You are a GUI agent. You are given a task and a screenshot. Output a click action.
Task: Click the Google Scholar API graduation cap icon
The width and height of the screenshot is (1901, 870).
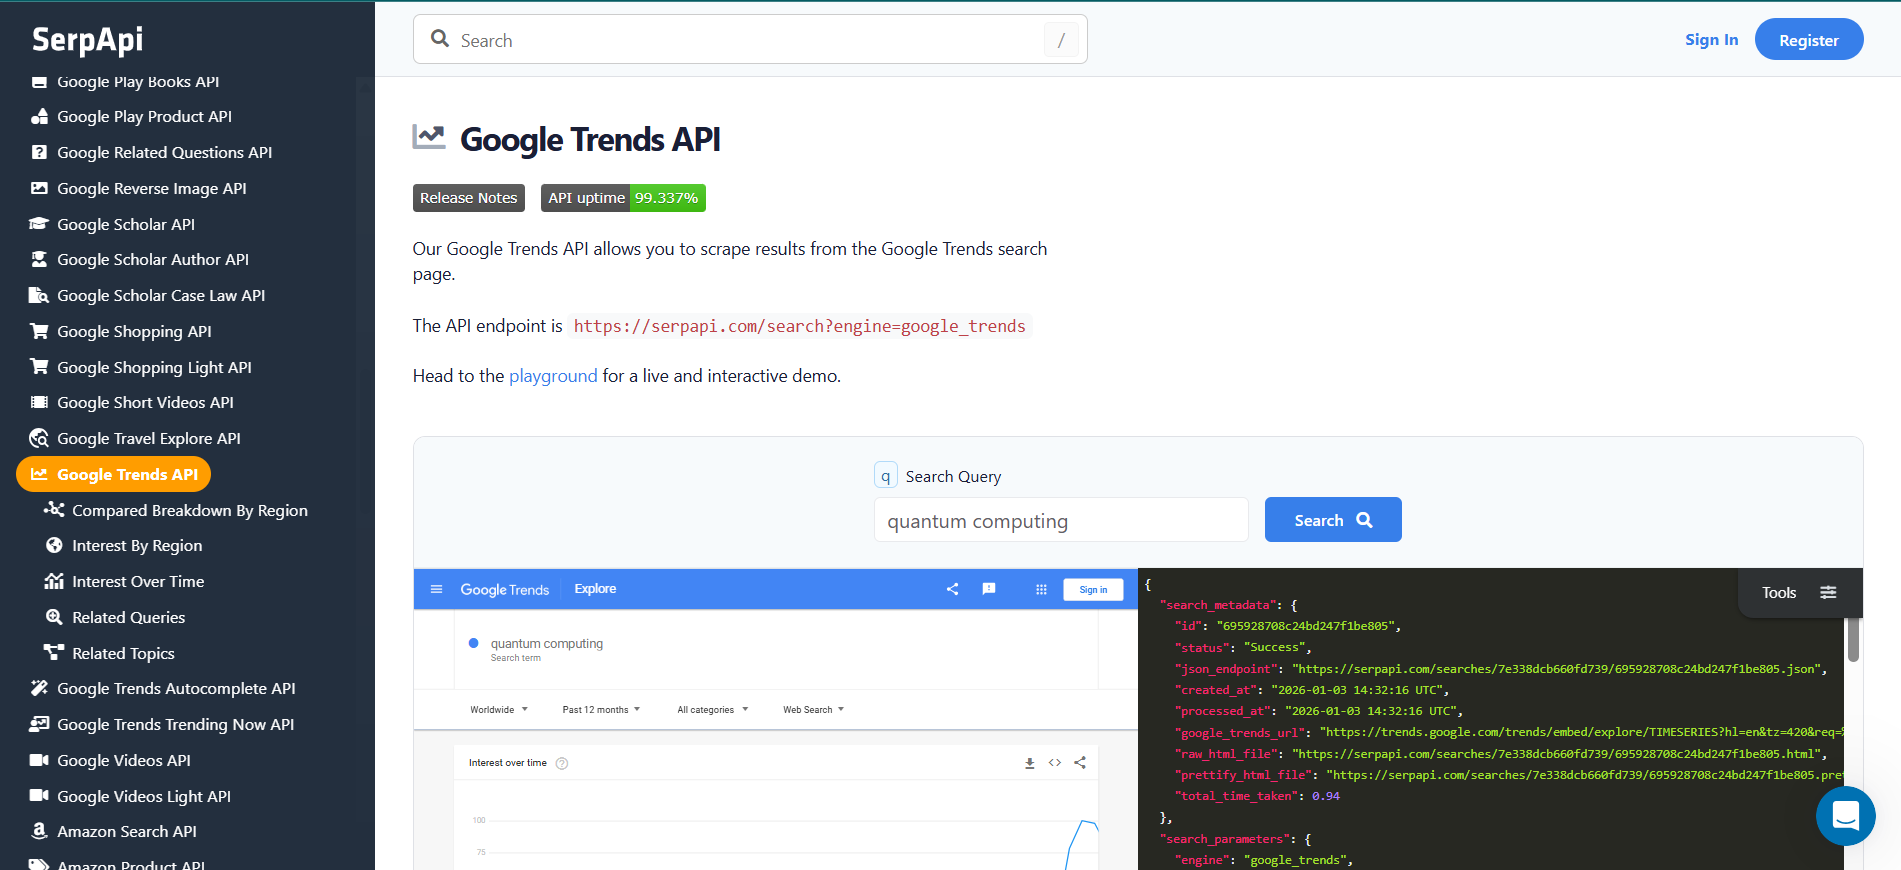39,224
